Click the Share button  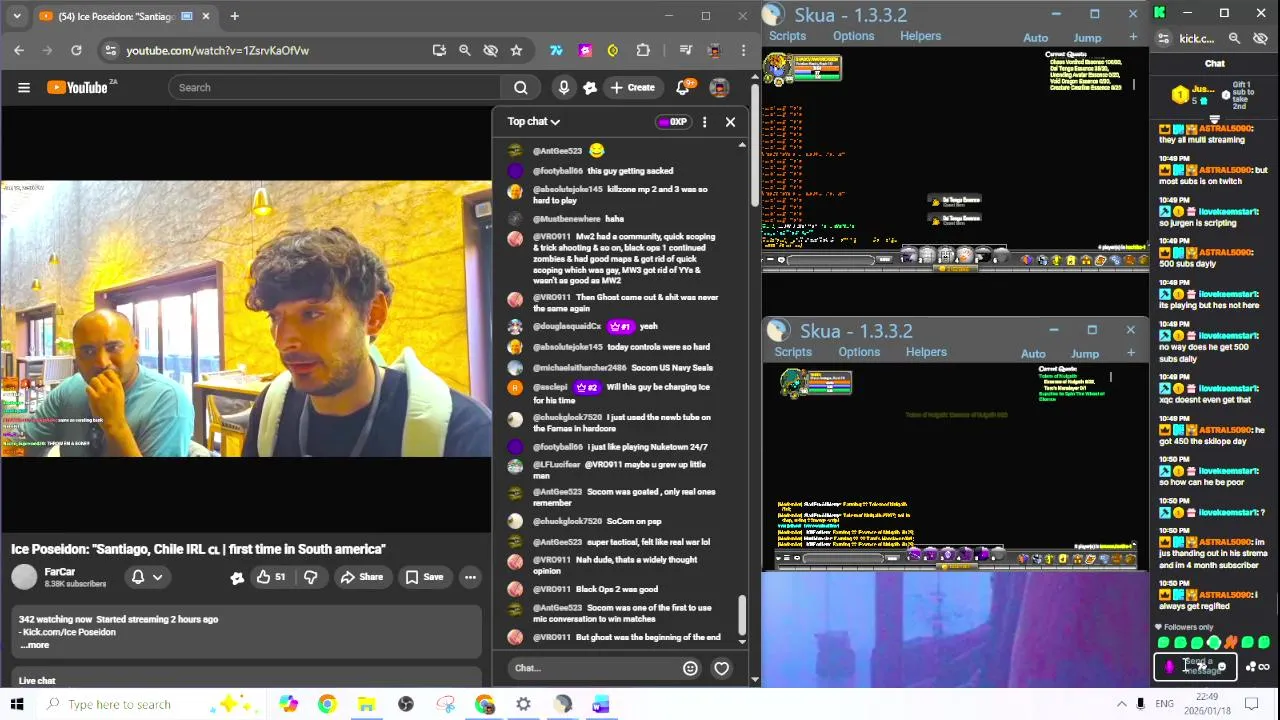click(361, 577)
